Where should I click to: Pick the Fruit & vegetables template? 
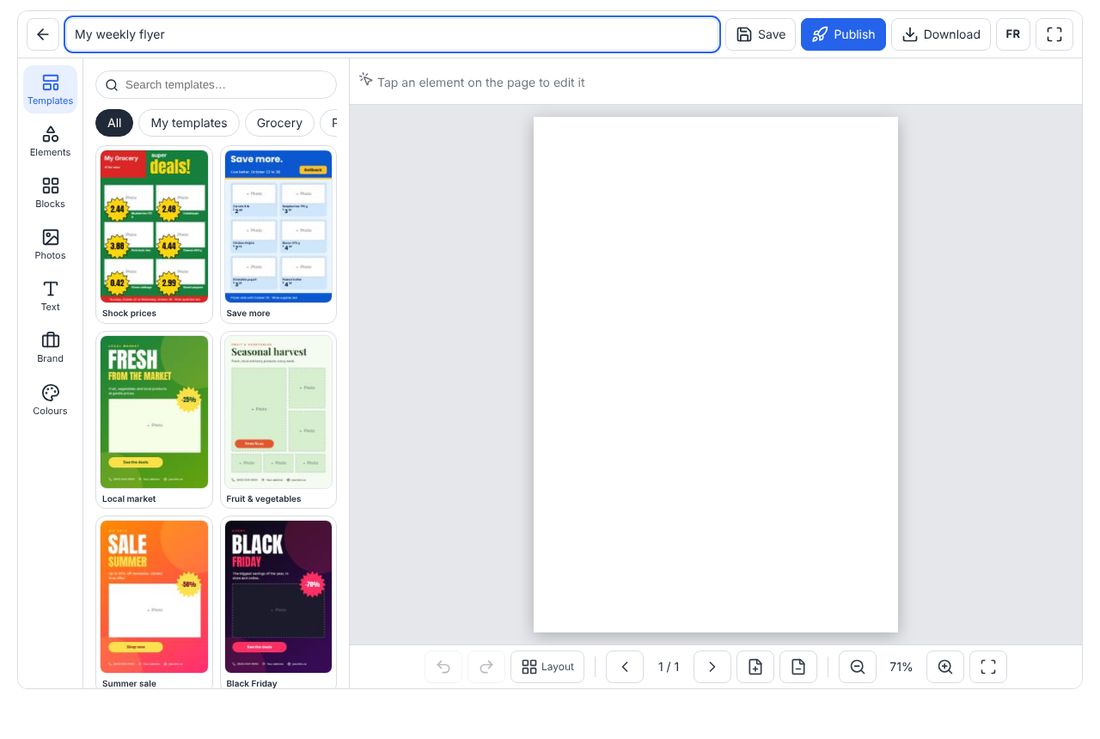tap(279, 420)
